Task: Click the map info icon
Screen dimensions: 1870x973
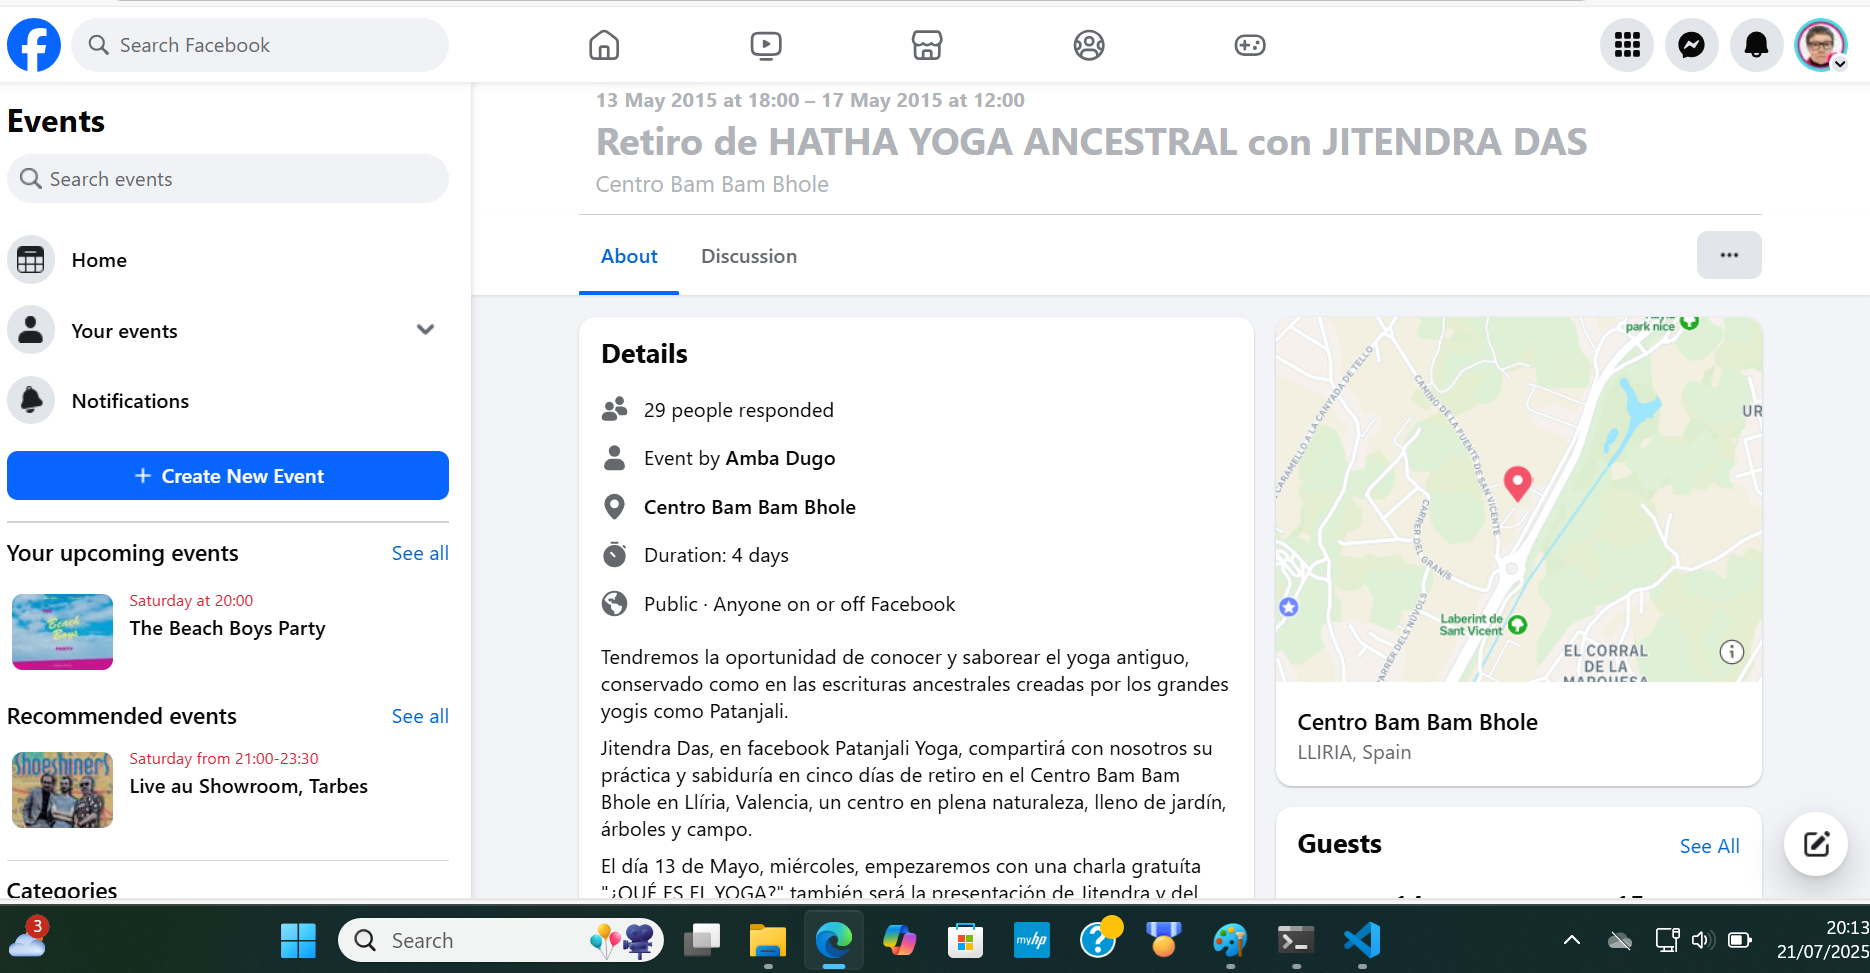Action: [1732, 652]
